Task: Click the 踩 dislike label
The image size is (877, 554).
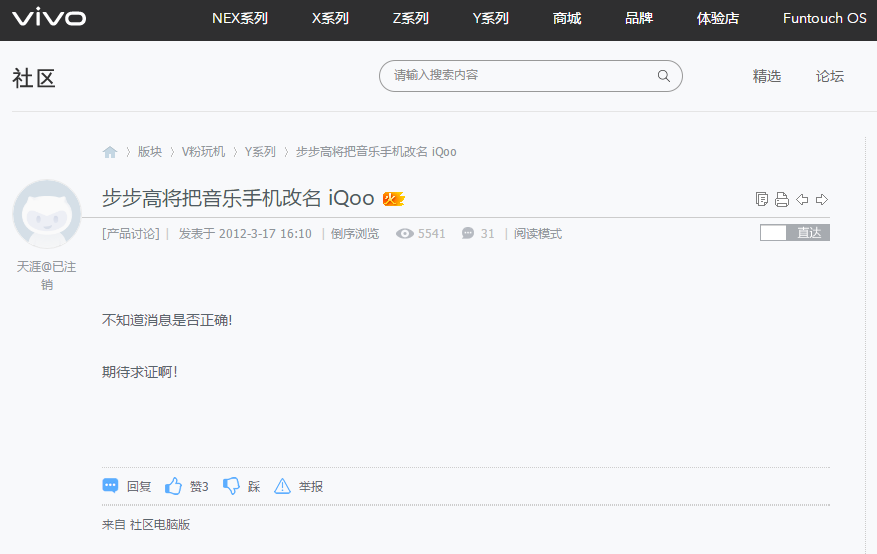Action: click(254, 486)
